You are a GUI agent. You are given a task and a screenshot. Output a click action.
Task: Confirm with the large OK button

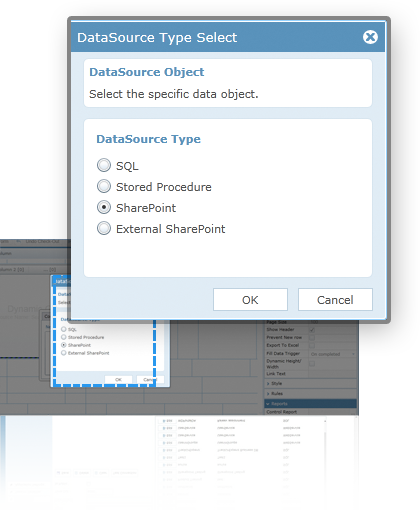pyautogui.click(x=250, y=300)
